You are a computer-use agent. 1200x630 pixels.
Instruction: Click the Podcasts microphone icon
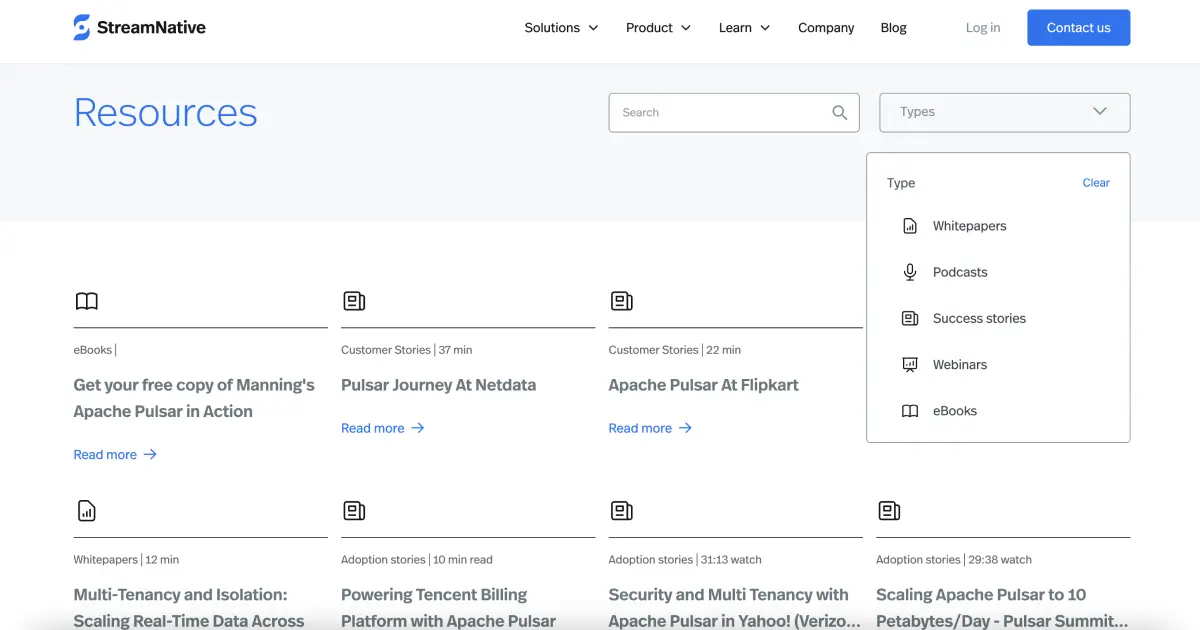(910, 272)
